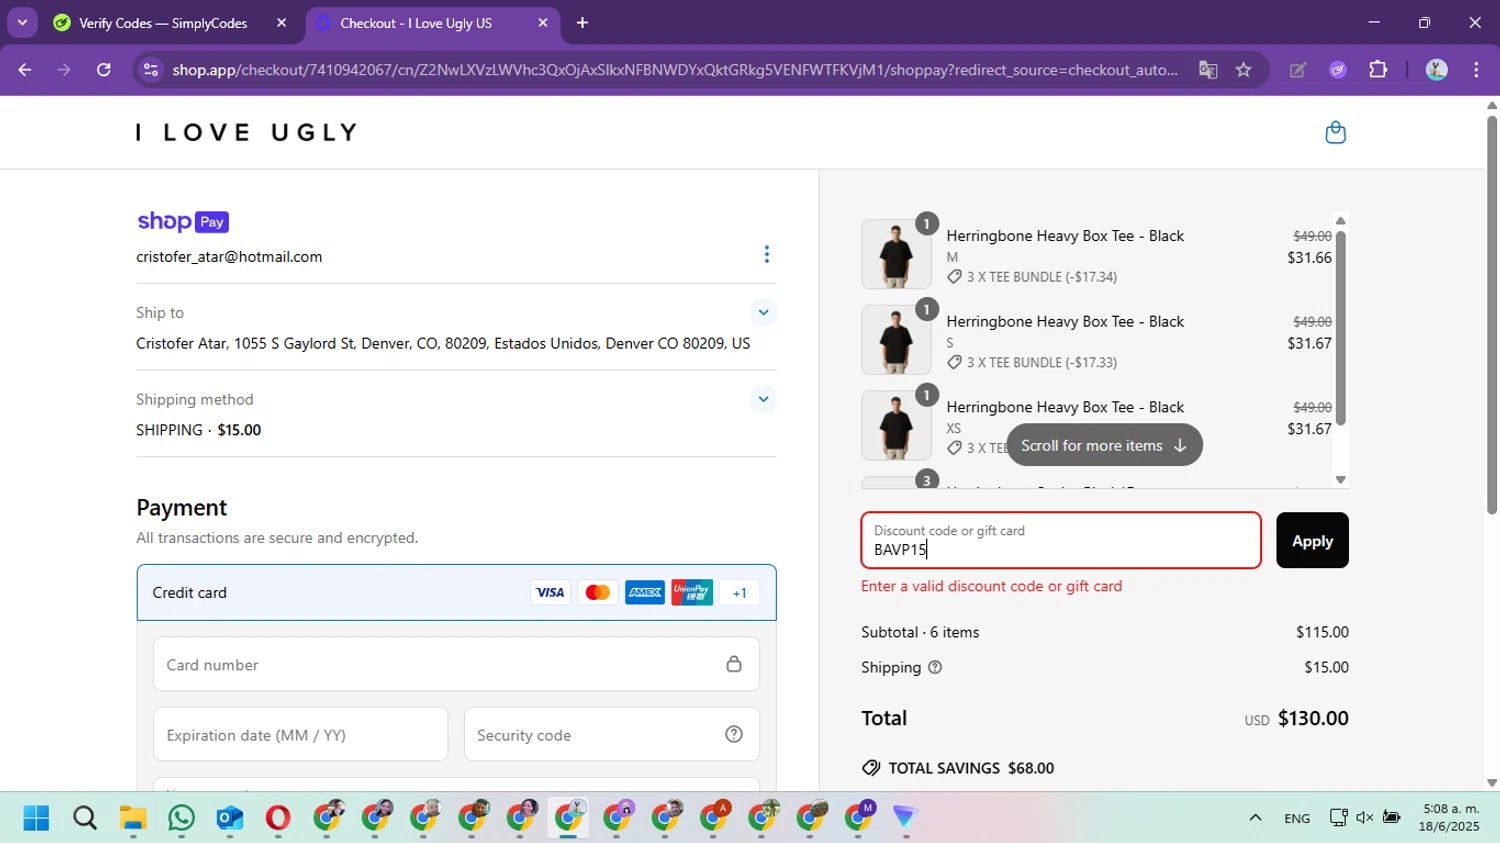Open the shopping bag cart icon
The width and height of the screenshot is (1500, 843).
[x=1335, y=132]
